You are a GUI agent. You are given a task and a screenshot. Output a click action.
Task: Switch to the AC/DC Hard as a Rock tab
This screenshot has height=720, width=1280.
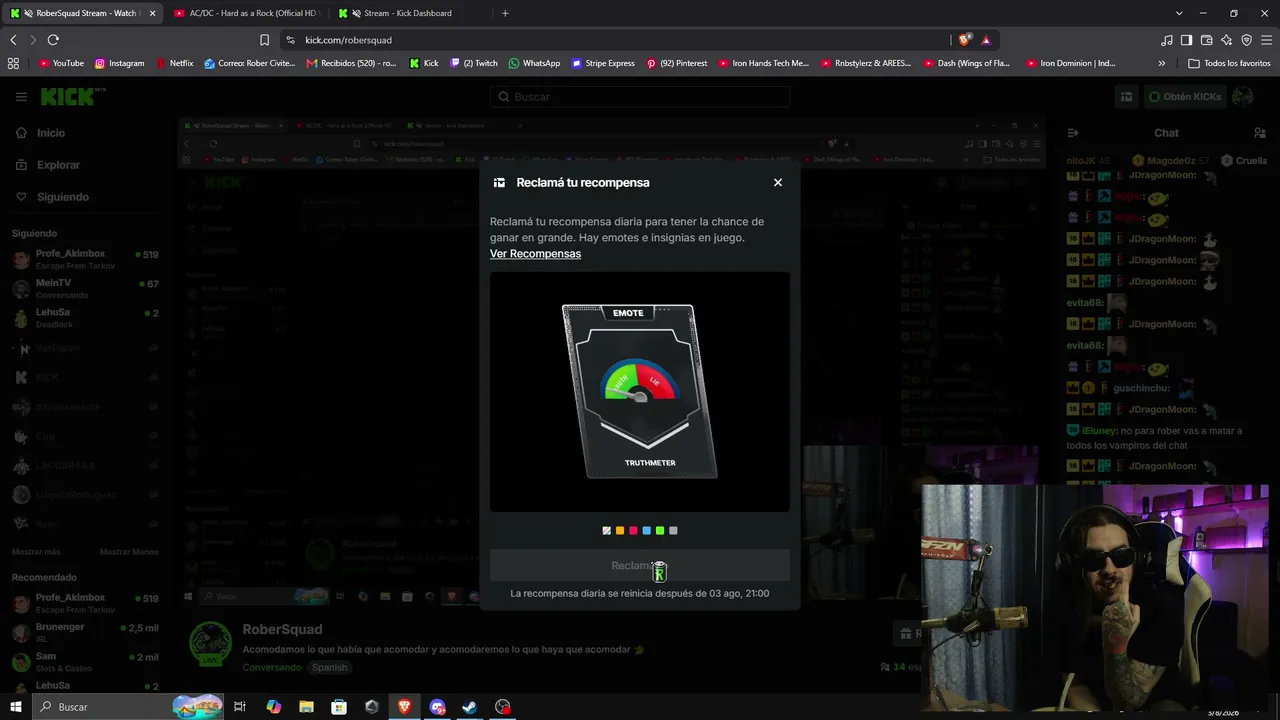(x=246, y=13)
